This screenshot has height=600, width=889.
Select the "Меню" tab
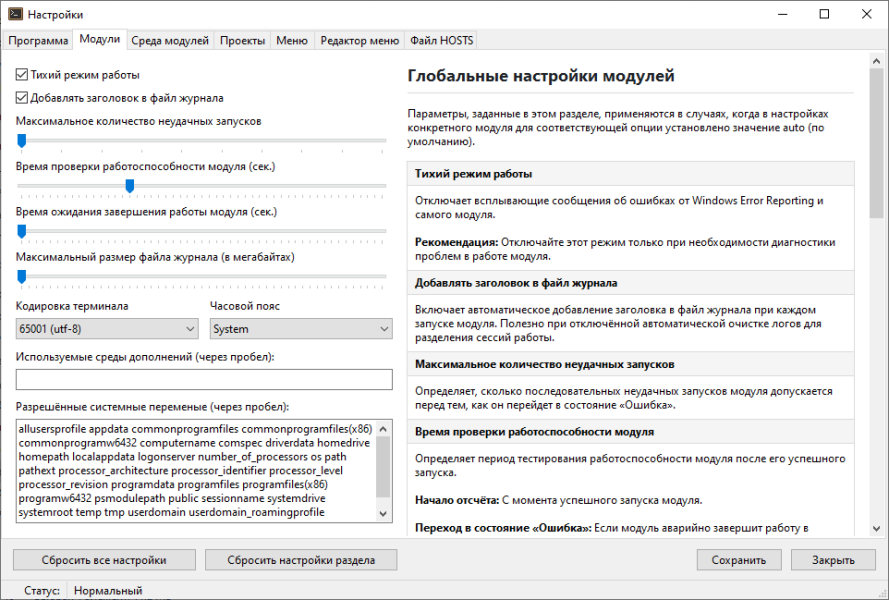pos(292,41)
